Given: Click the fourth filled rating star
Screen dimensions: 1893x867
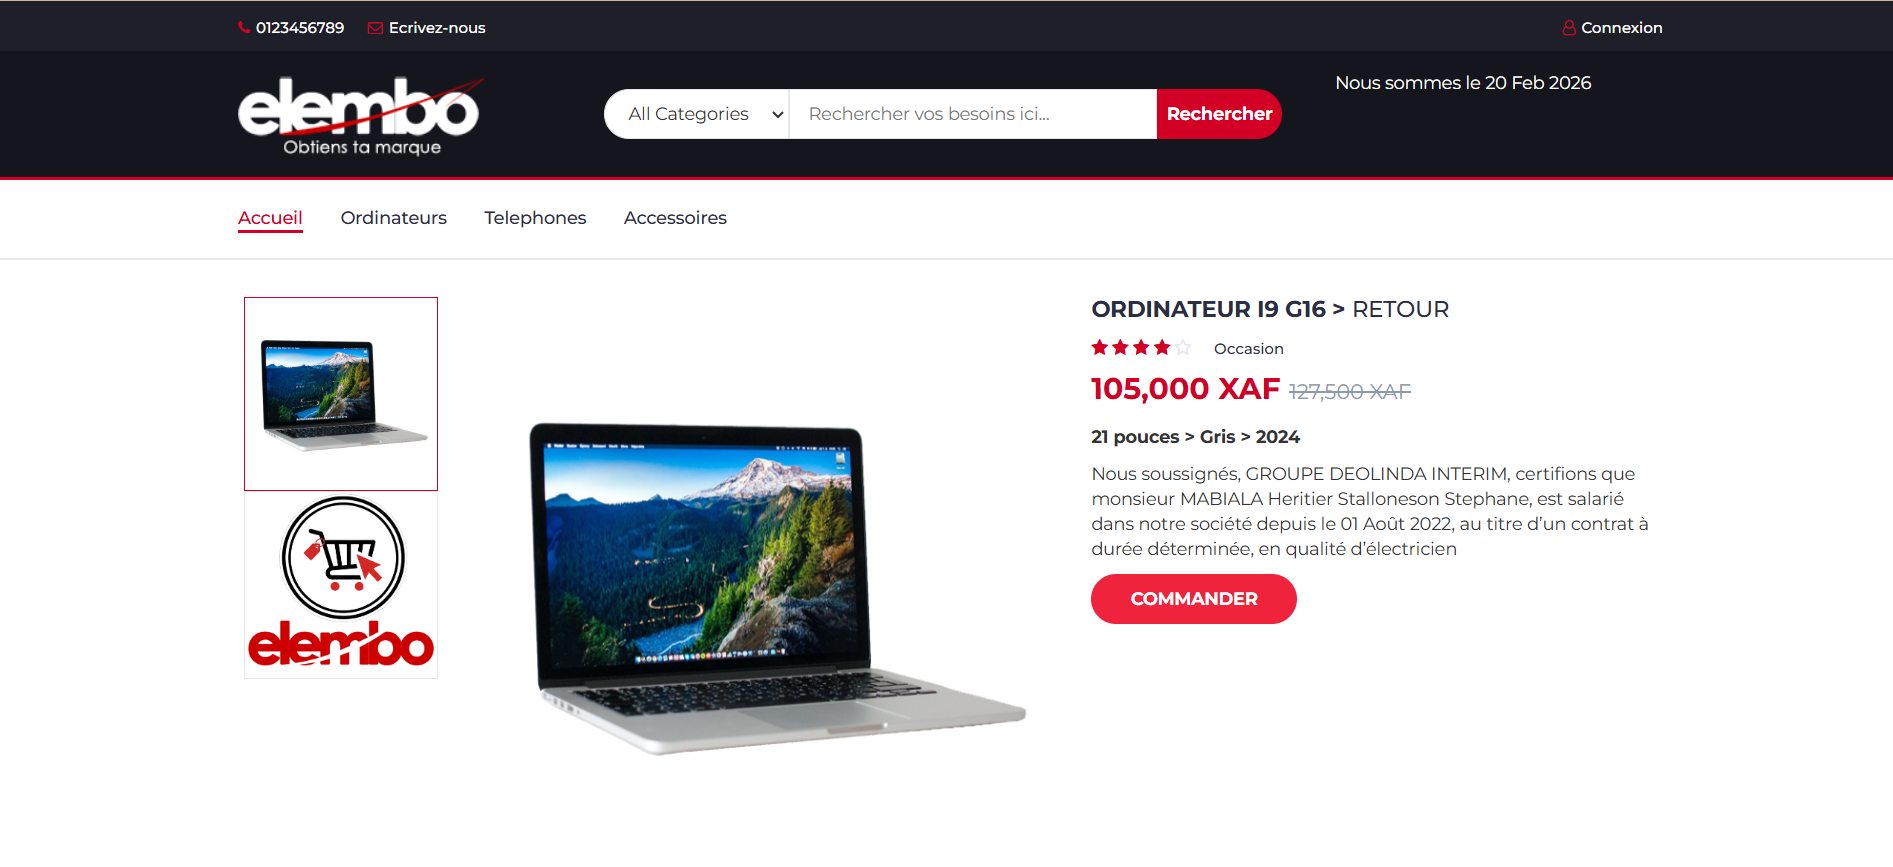Looking at the screenshot, I should click(1162, 348).
